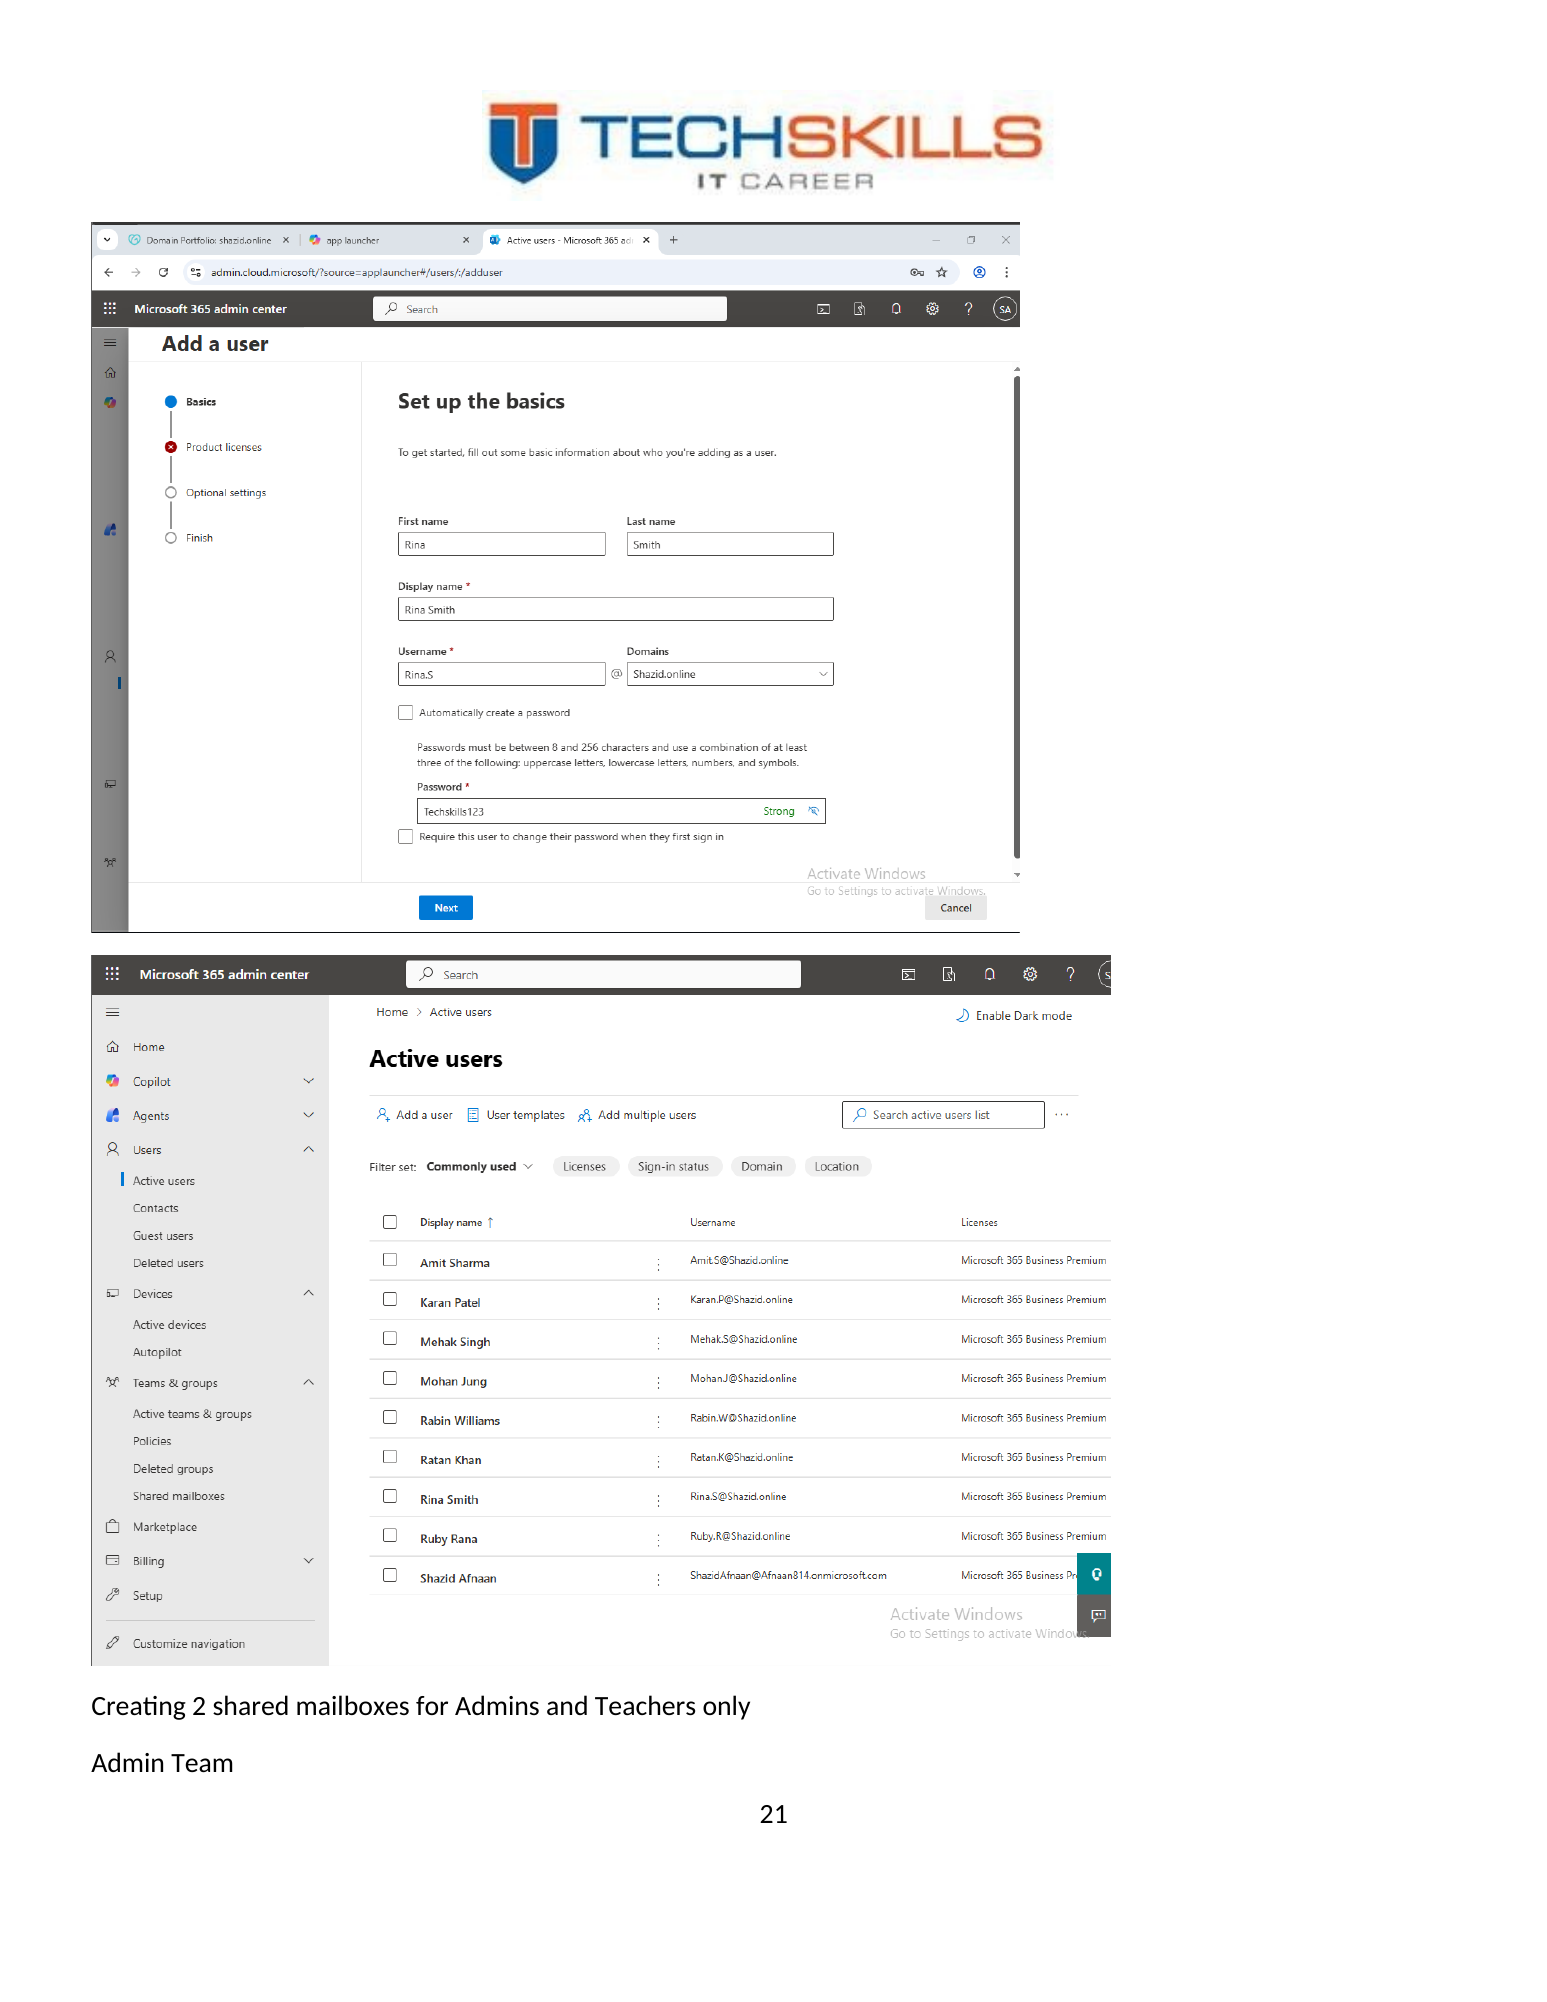Open the saved-passwords key icon in address bar
1547x2002 pixels.
[917, 272]
